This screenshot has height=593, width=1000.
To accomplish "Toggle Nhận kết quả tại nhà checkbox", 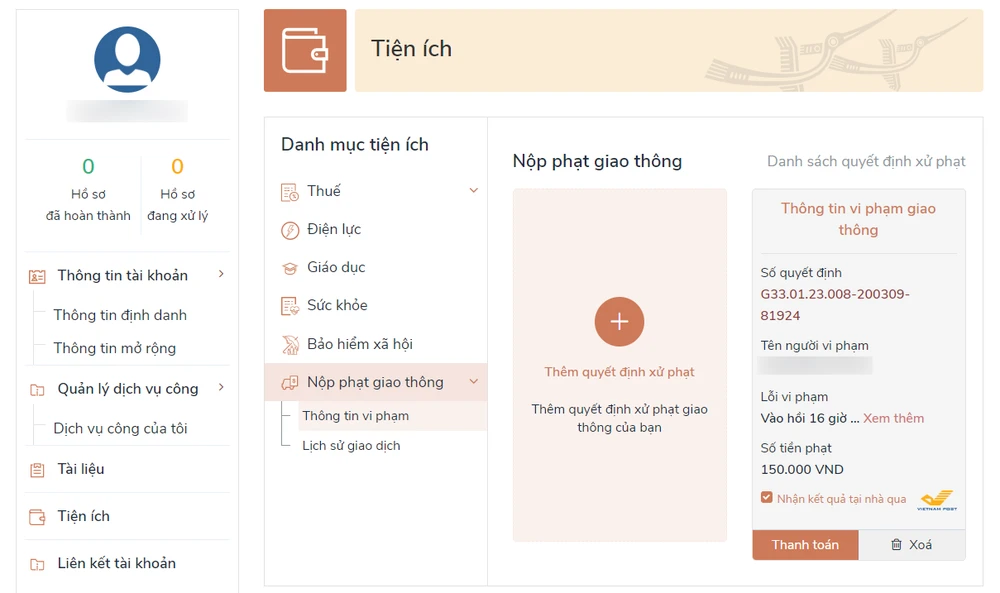I will [x=767, y=498].
